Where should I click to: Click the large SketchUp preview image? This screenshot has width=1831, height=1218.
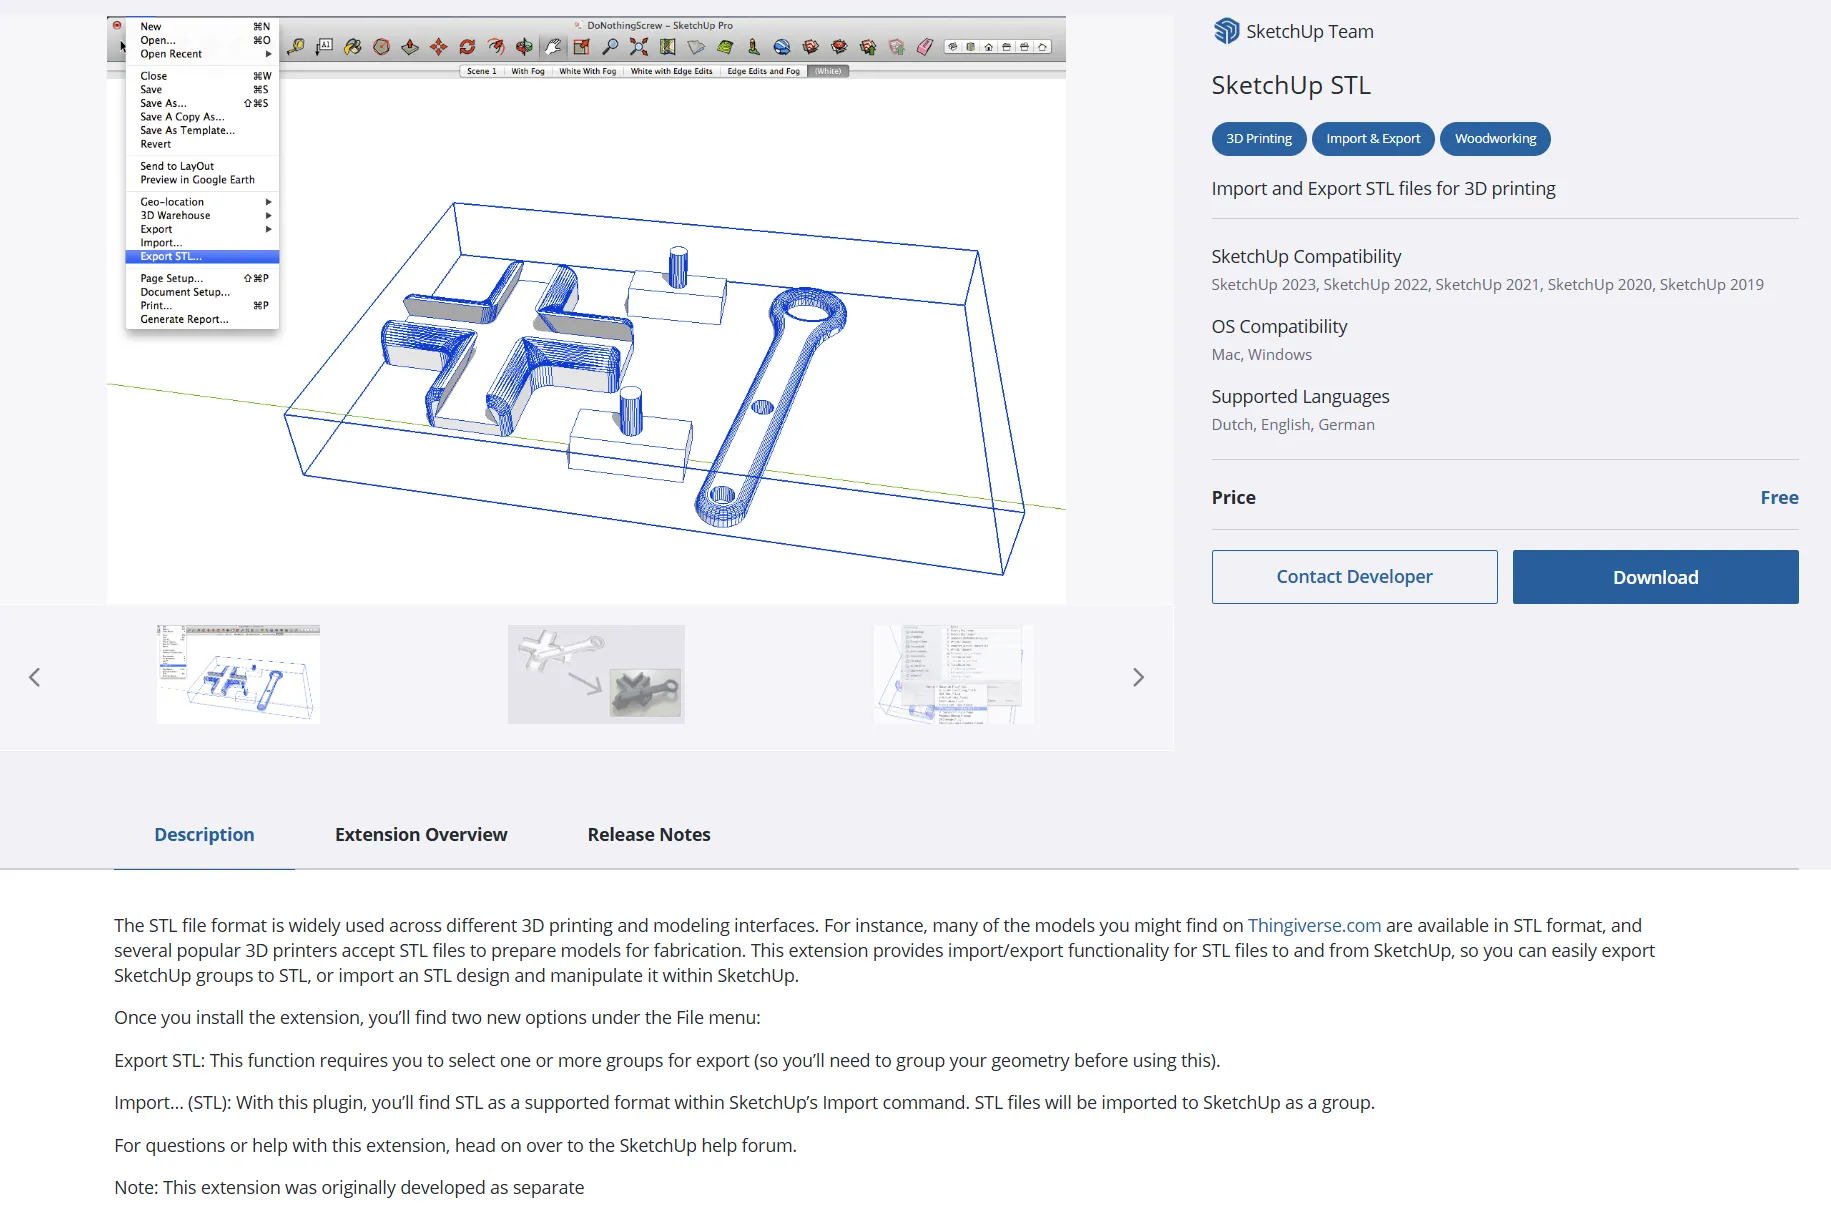click(x=586, y=310)
